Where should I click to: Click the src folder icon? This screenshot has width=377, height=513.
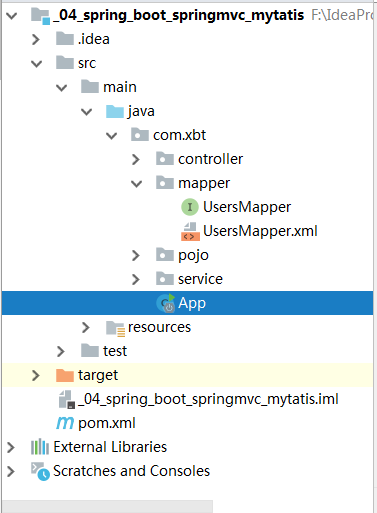(65, 63)
